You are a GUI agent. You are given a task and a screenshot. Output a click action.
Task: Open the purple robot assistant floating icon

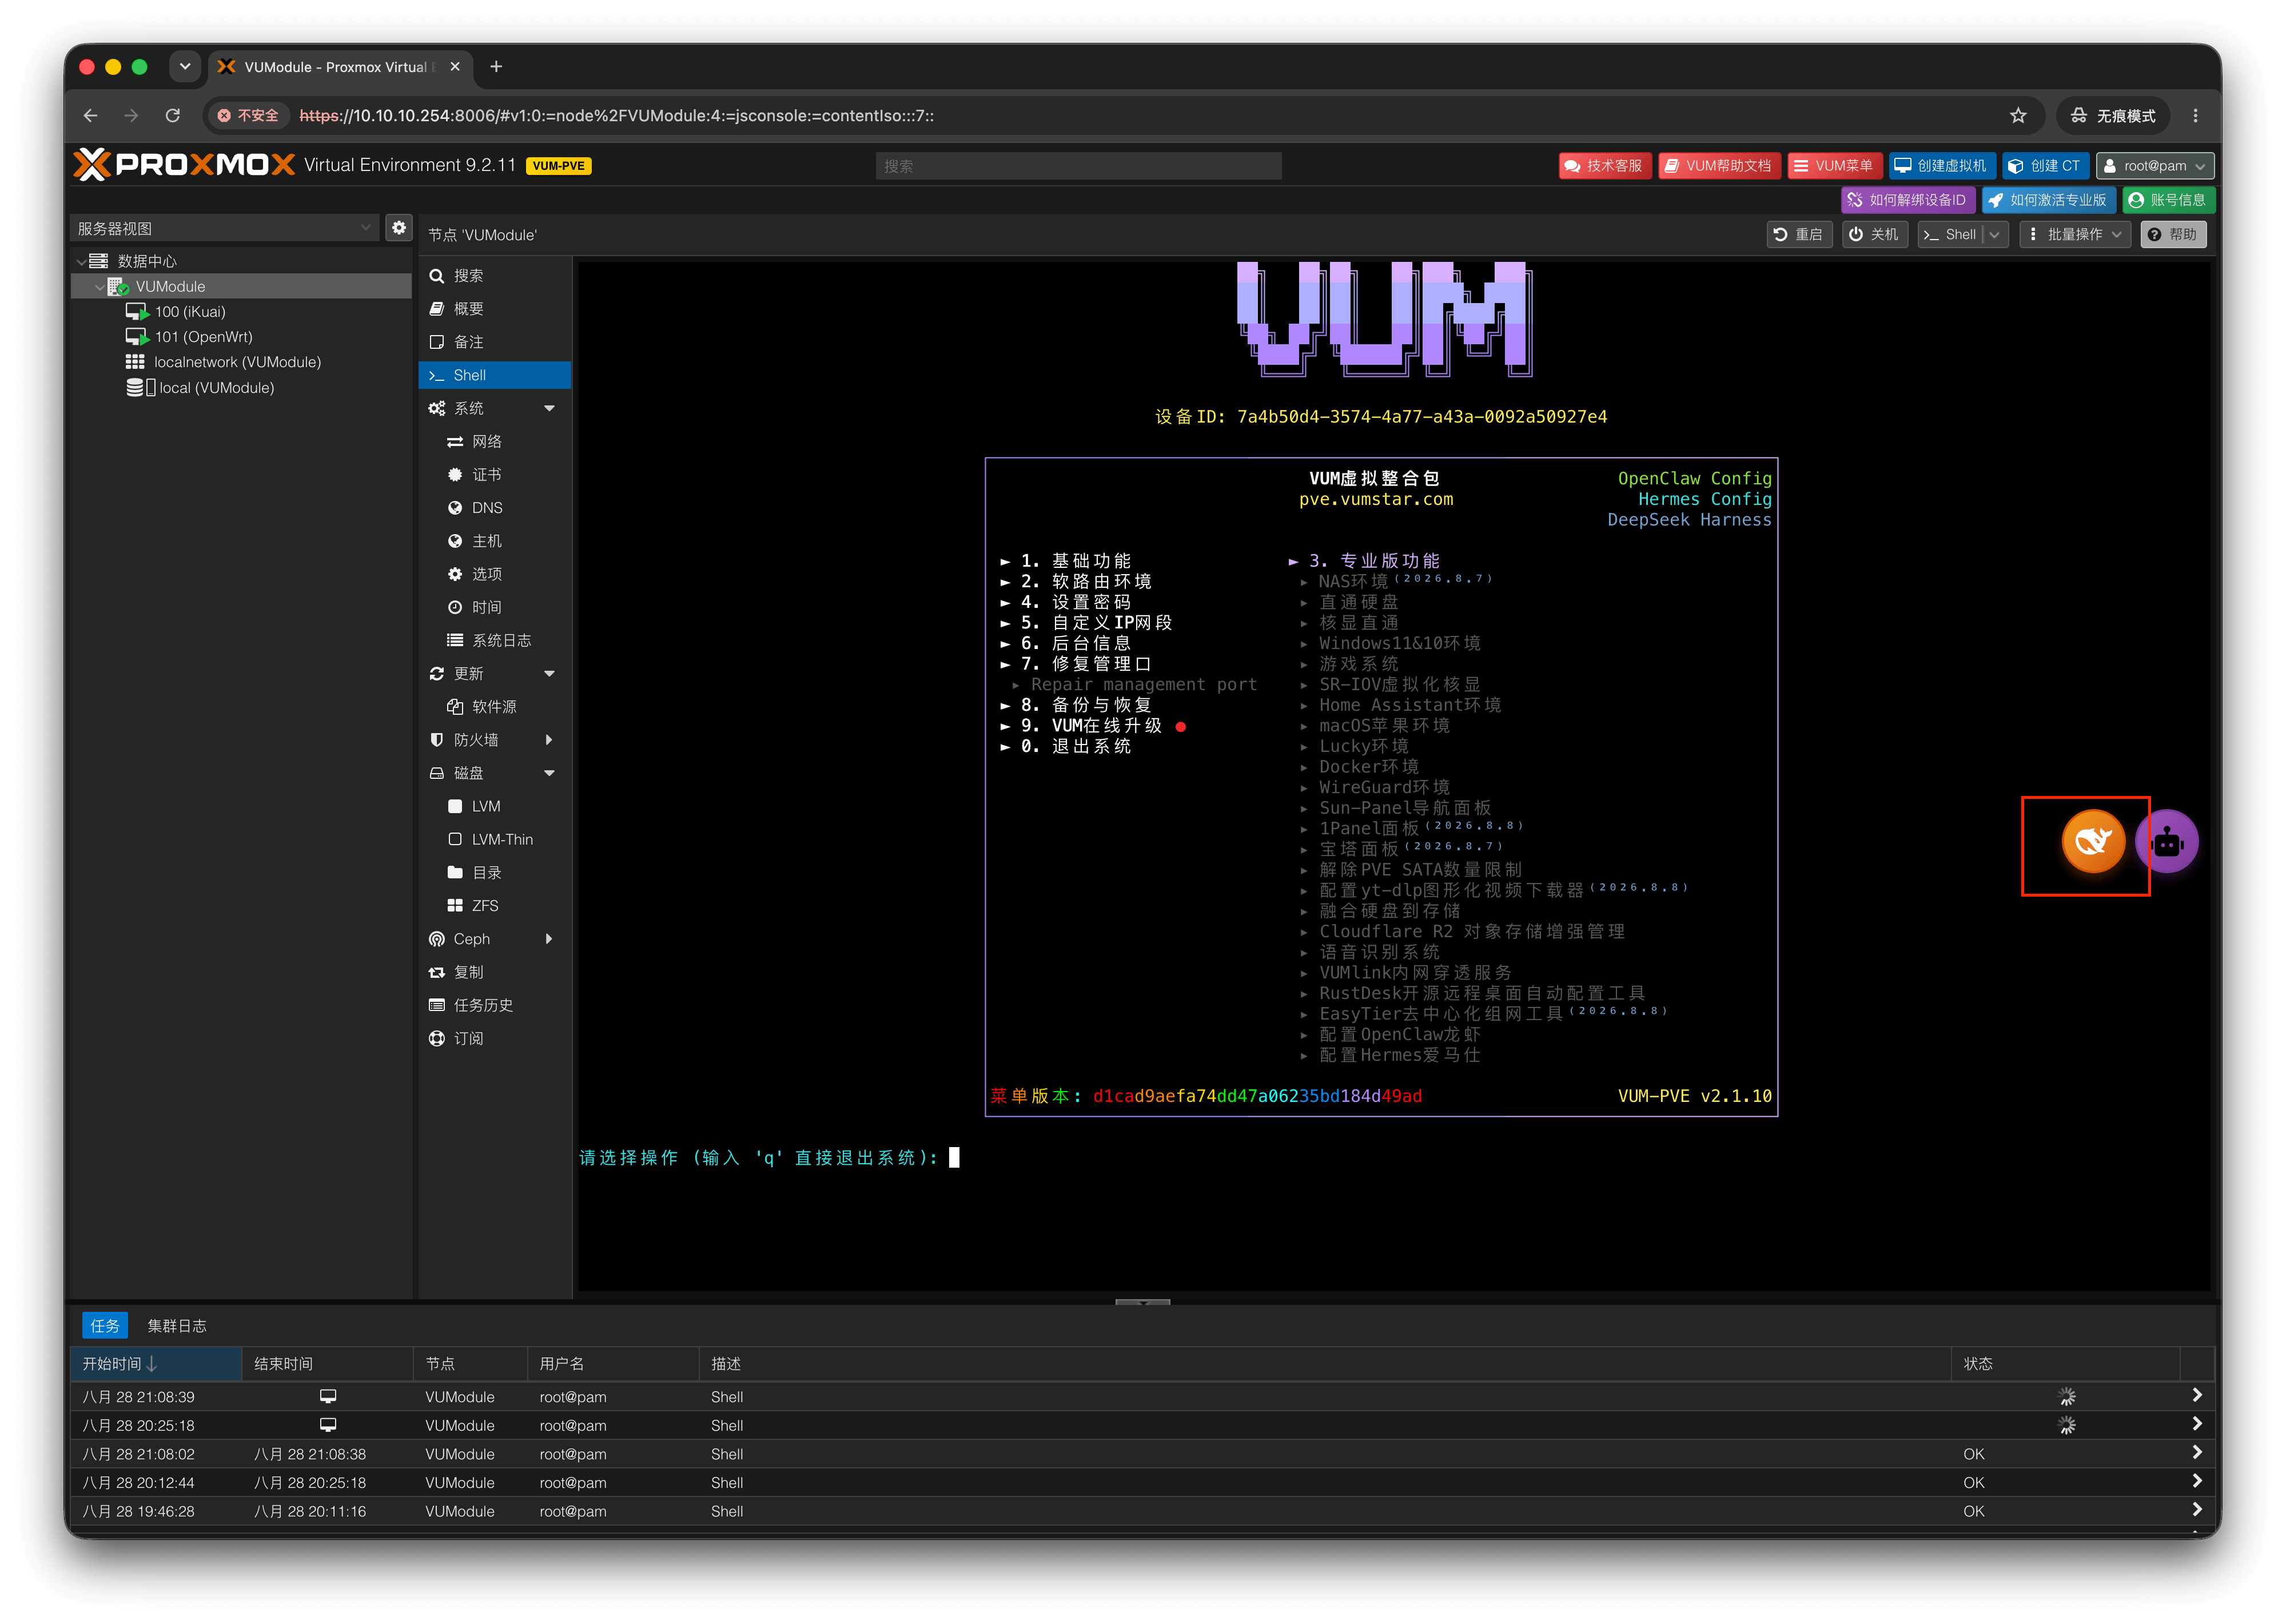2166,841
